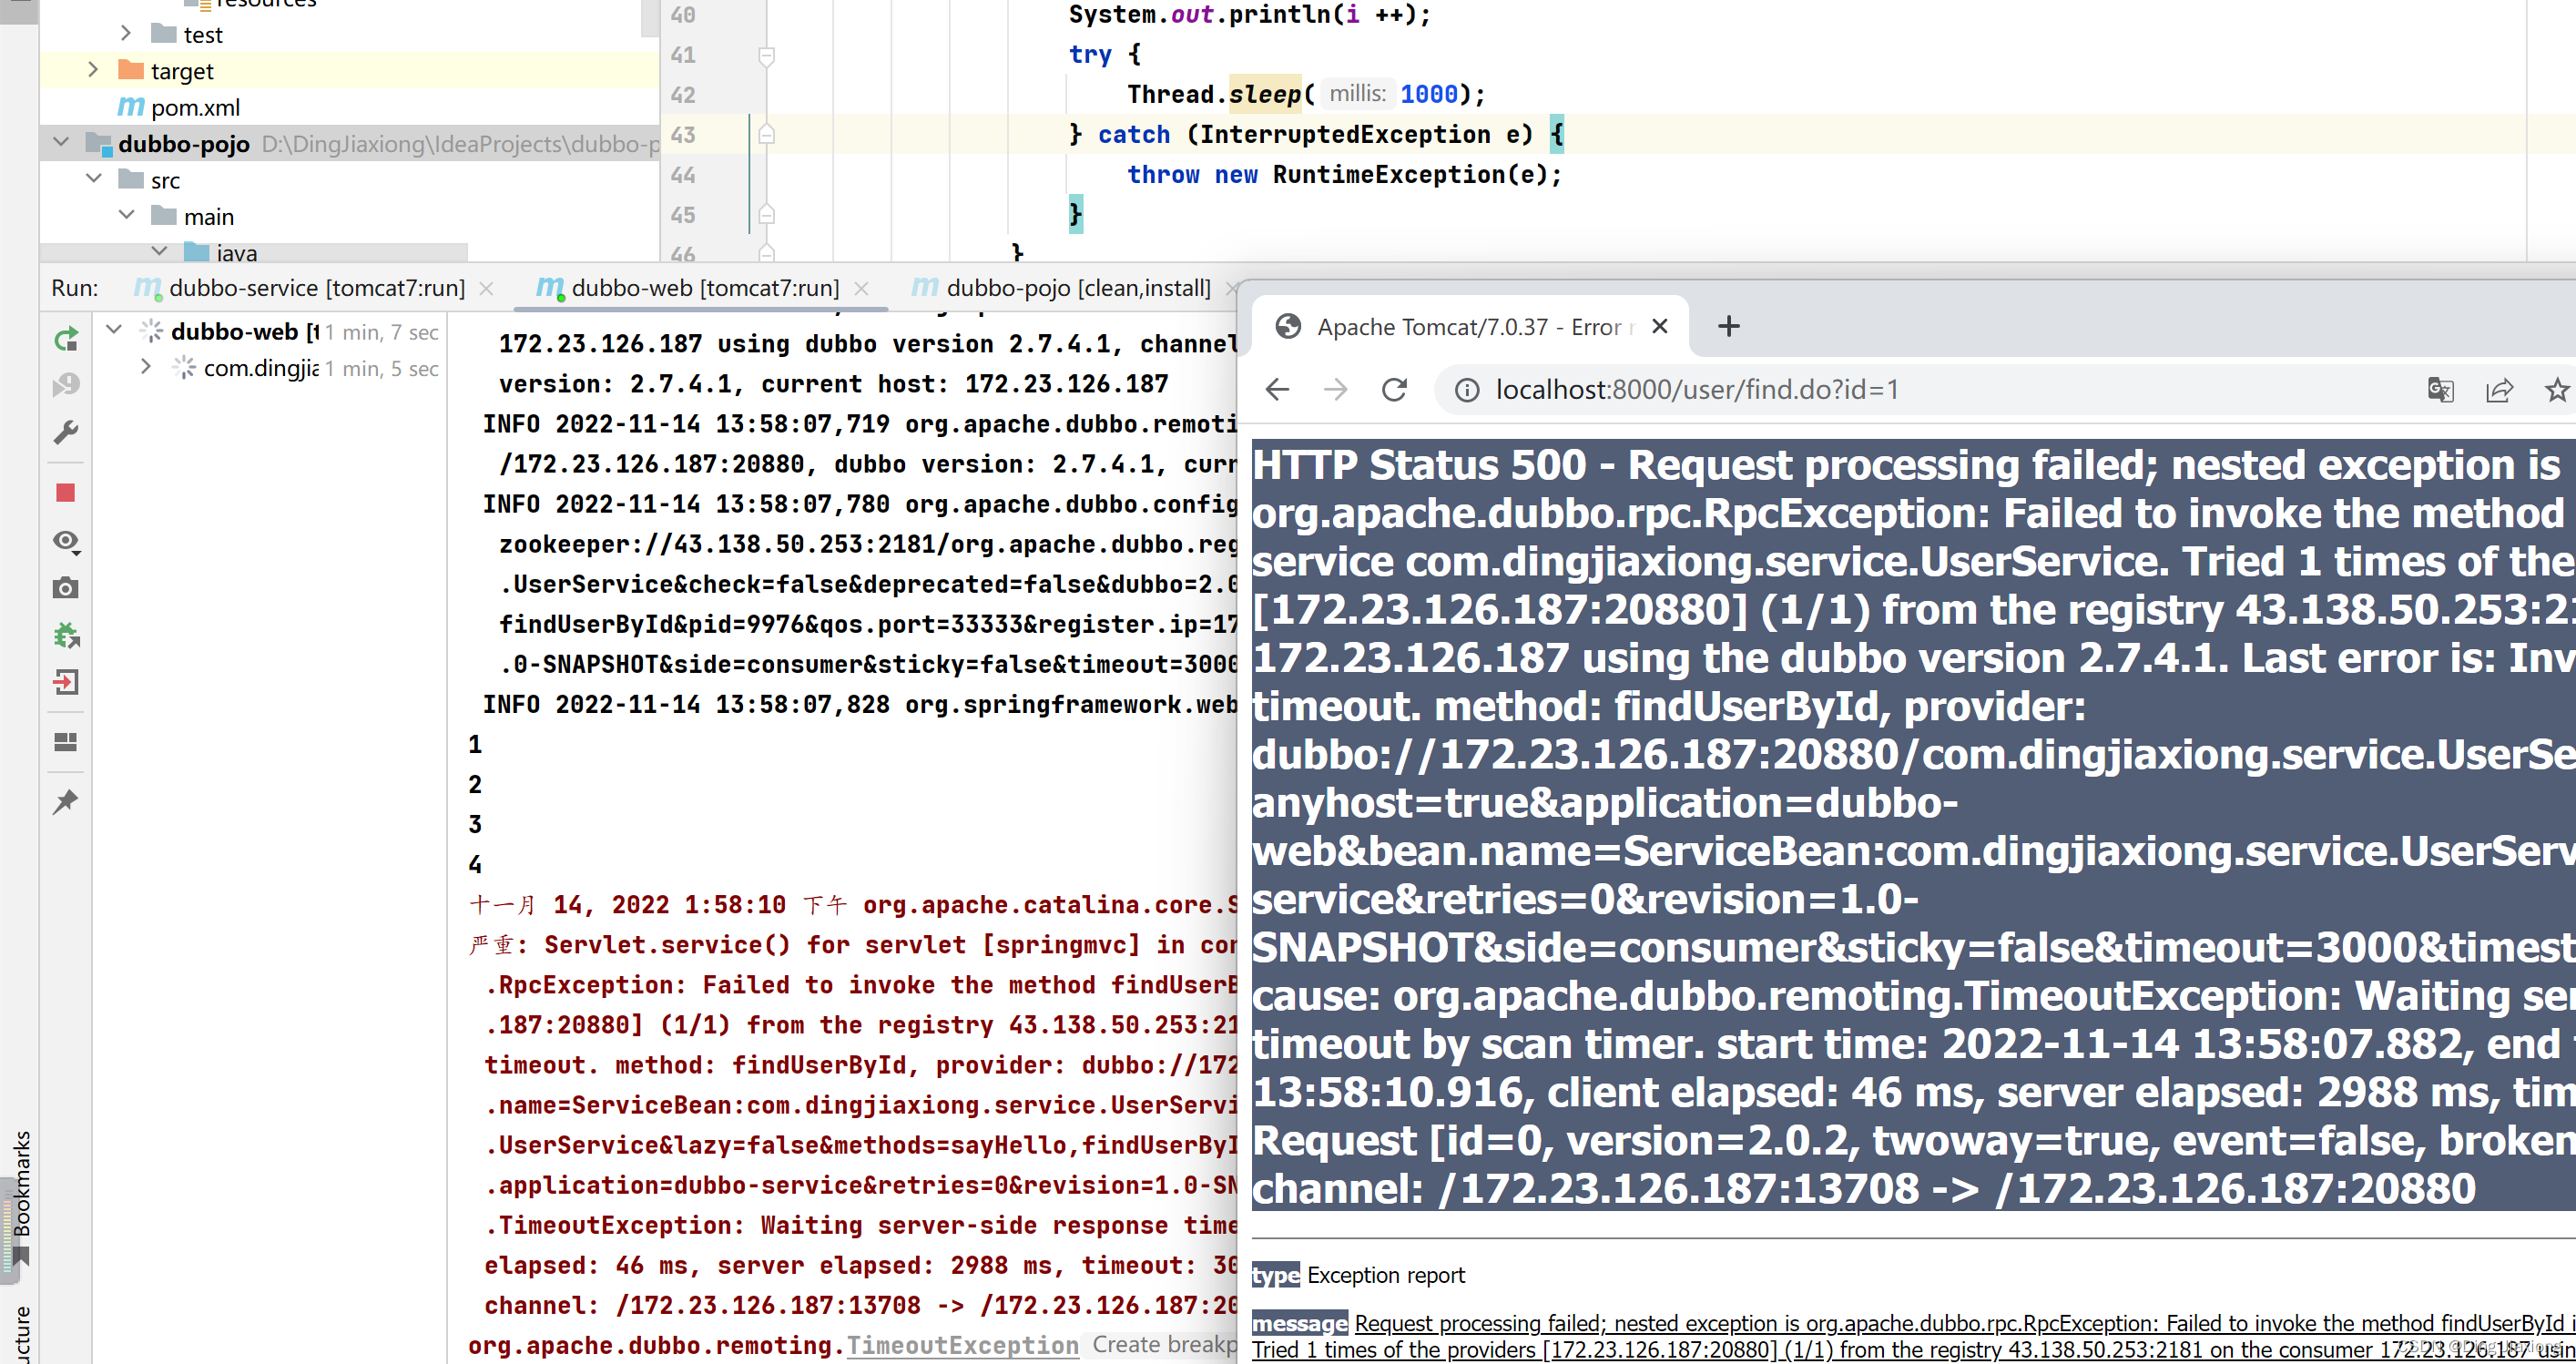Stop the running process with red square
Screen dimensions: 2576x1364
pos(66,492)
